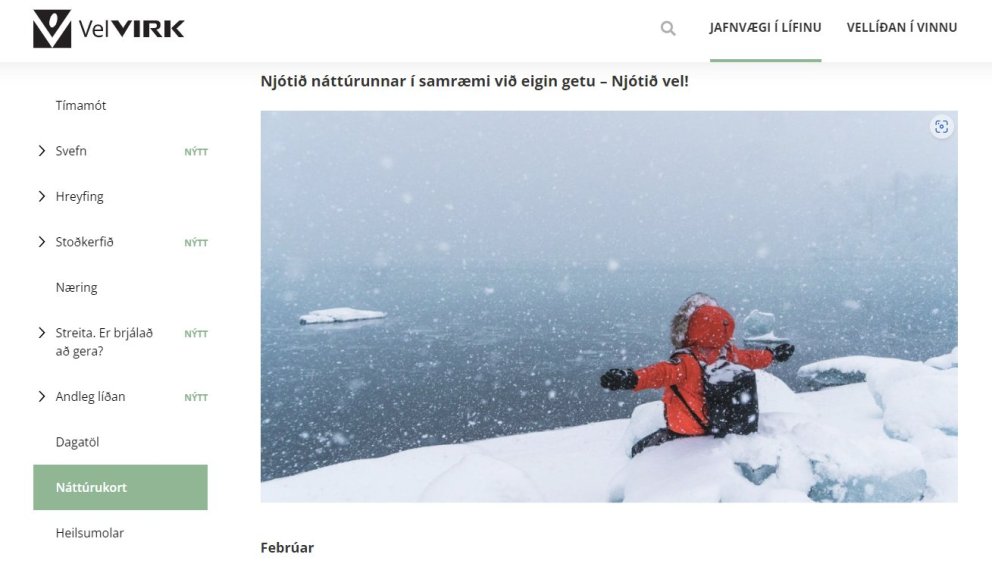Screen dimensions: 992x570
Task: Open the search magnifier icon
Action: (668, 28)
